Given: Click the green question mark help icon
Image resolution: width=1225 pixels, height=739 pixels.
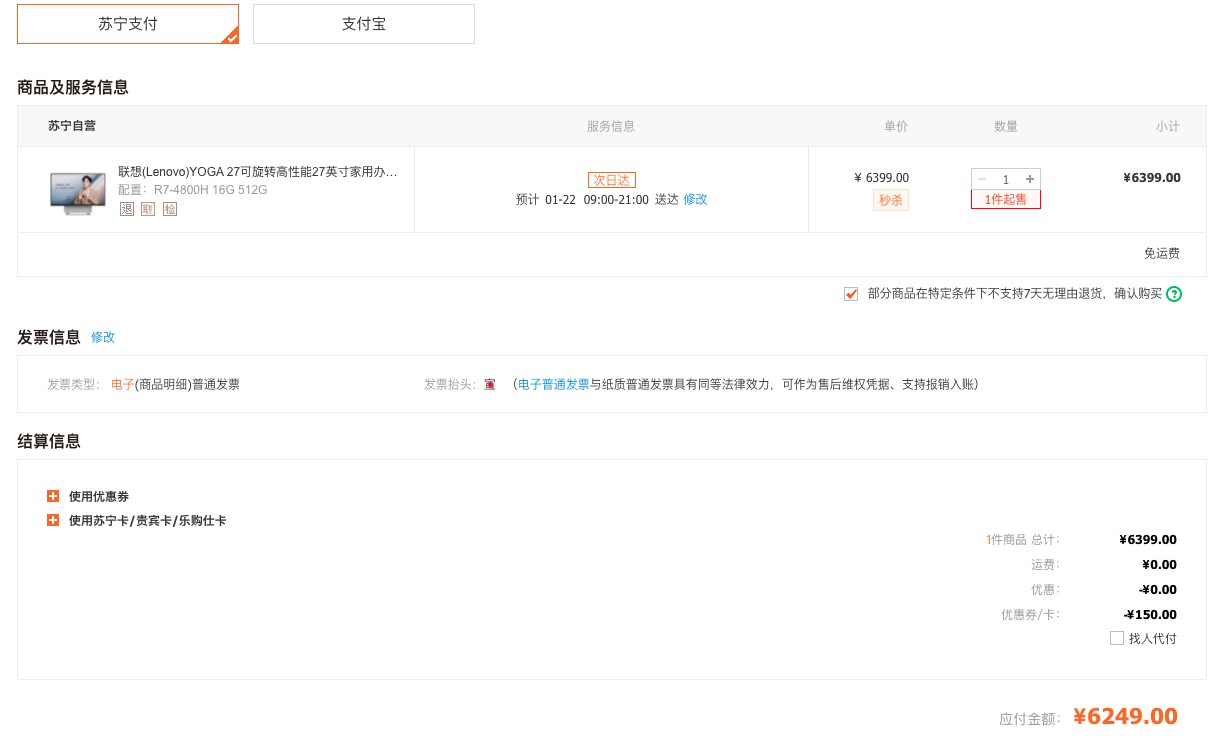Looking at the screenshot, I should click(1174, 294).
